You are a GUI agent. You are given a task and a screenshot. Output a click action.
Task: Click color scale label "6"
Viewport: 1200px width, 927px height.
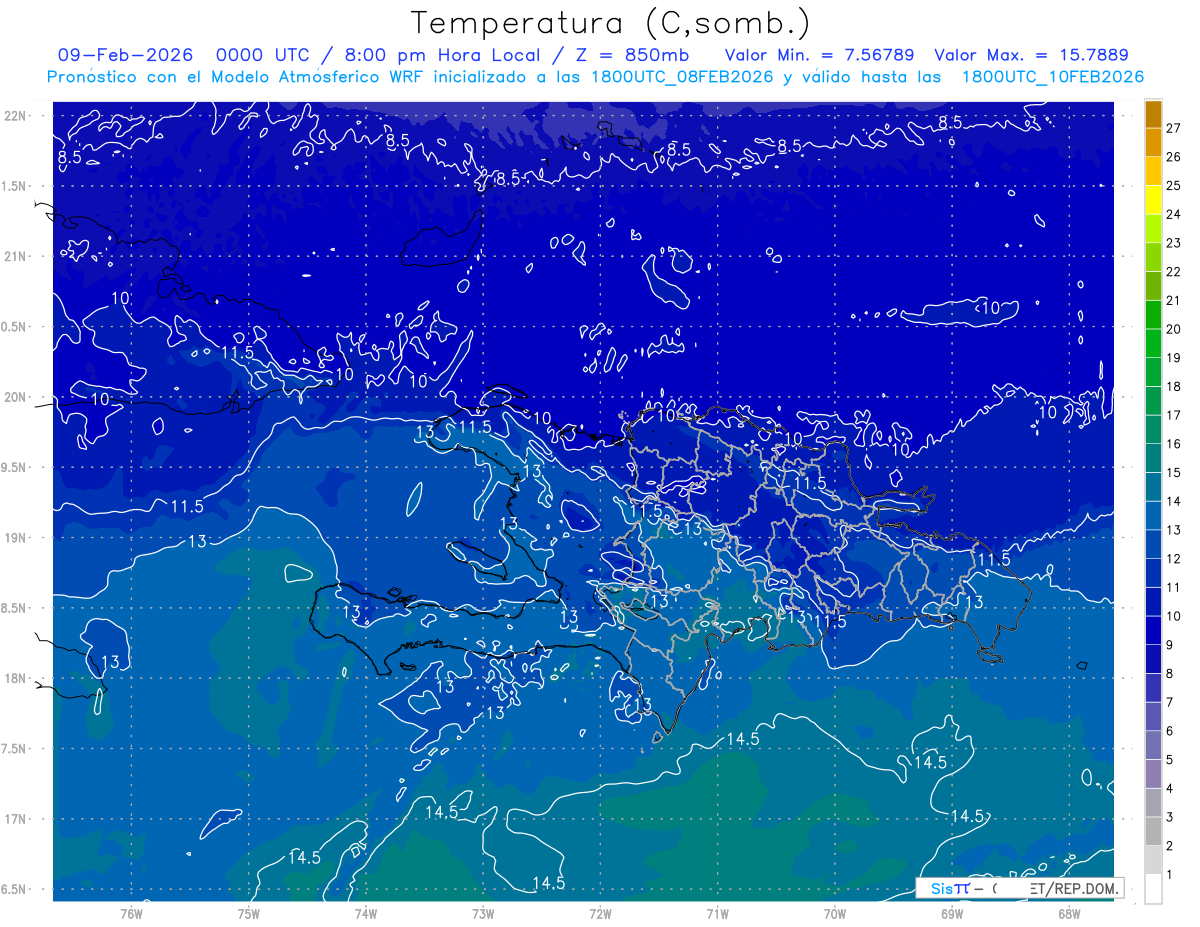click(1170, 732)
